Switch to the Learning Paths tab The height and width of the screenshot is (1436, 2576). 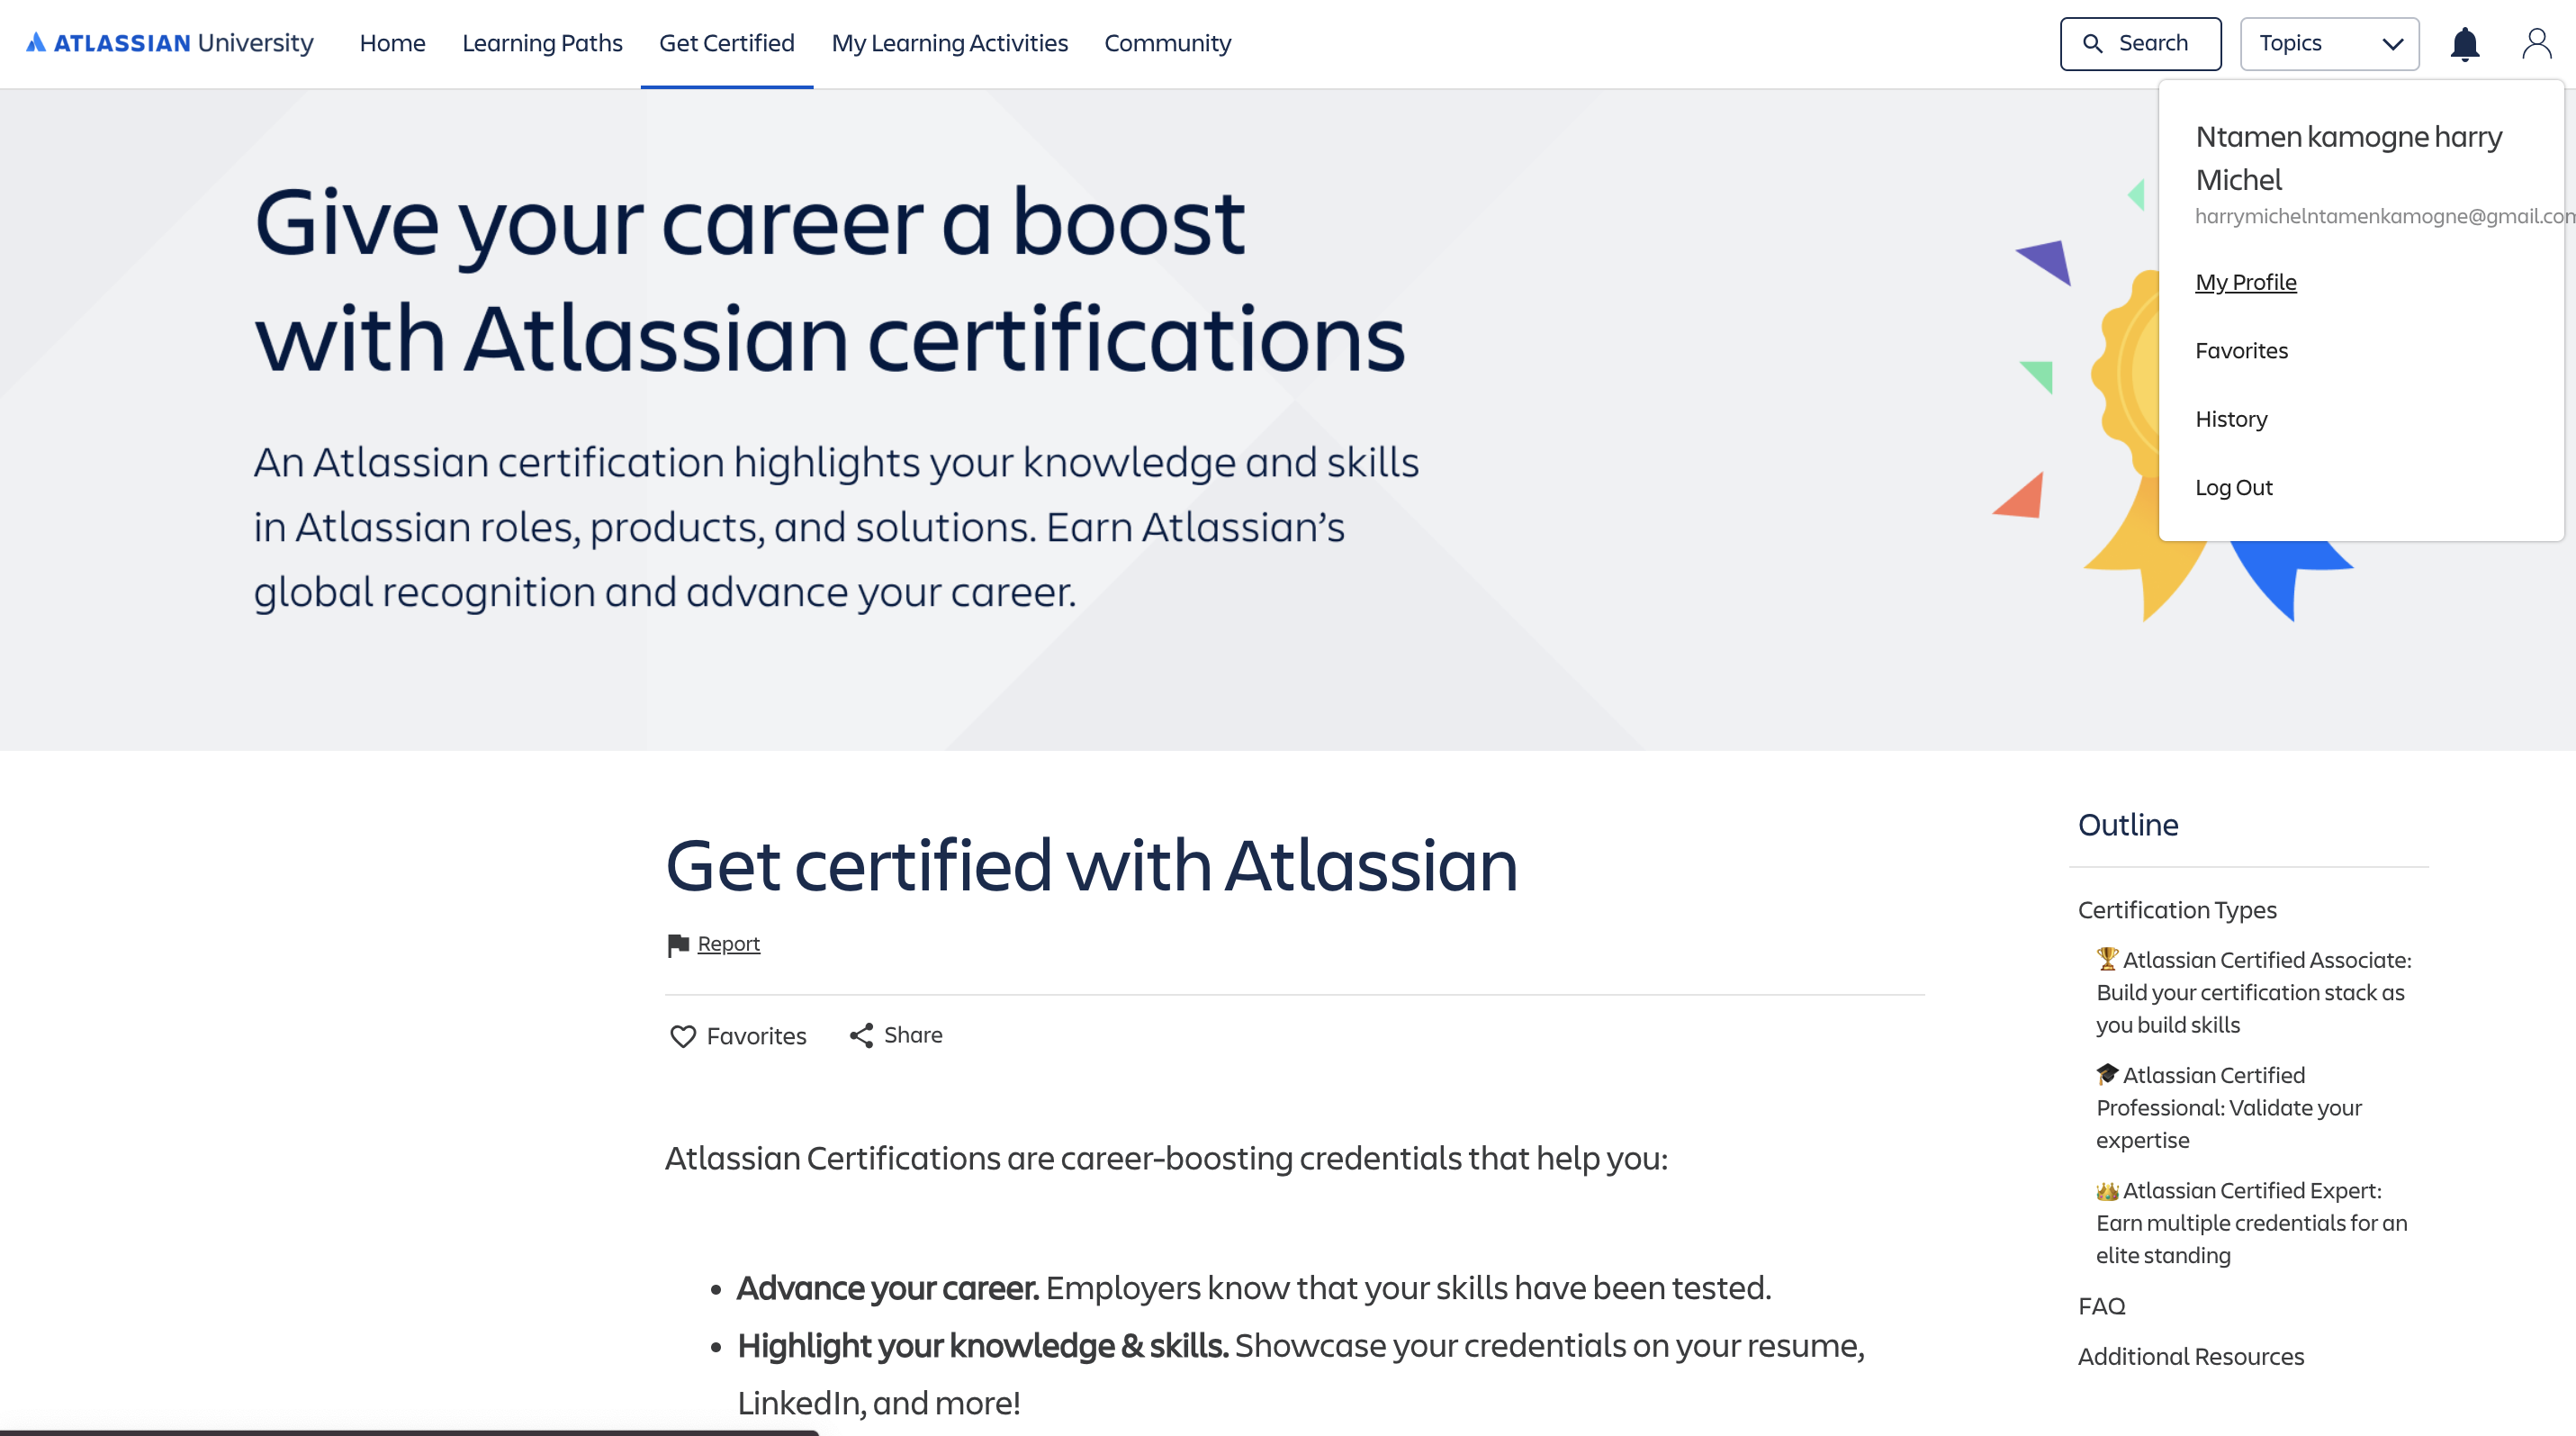541,43
